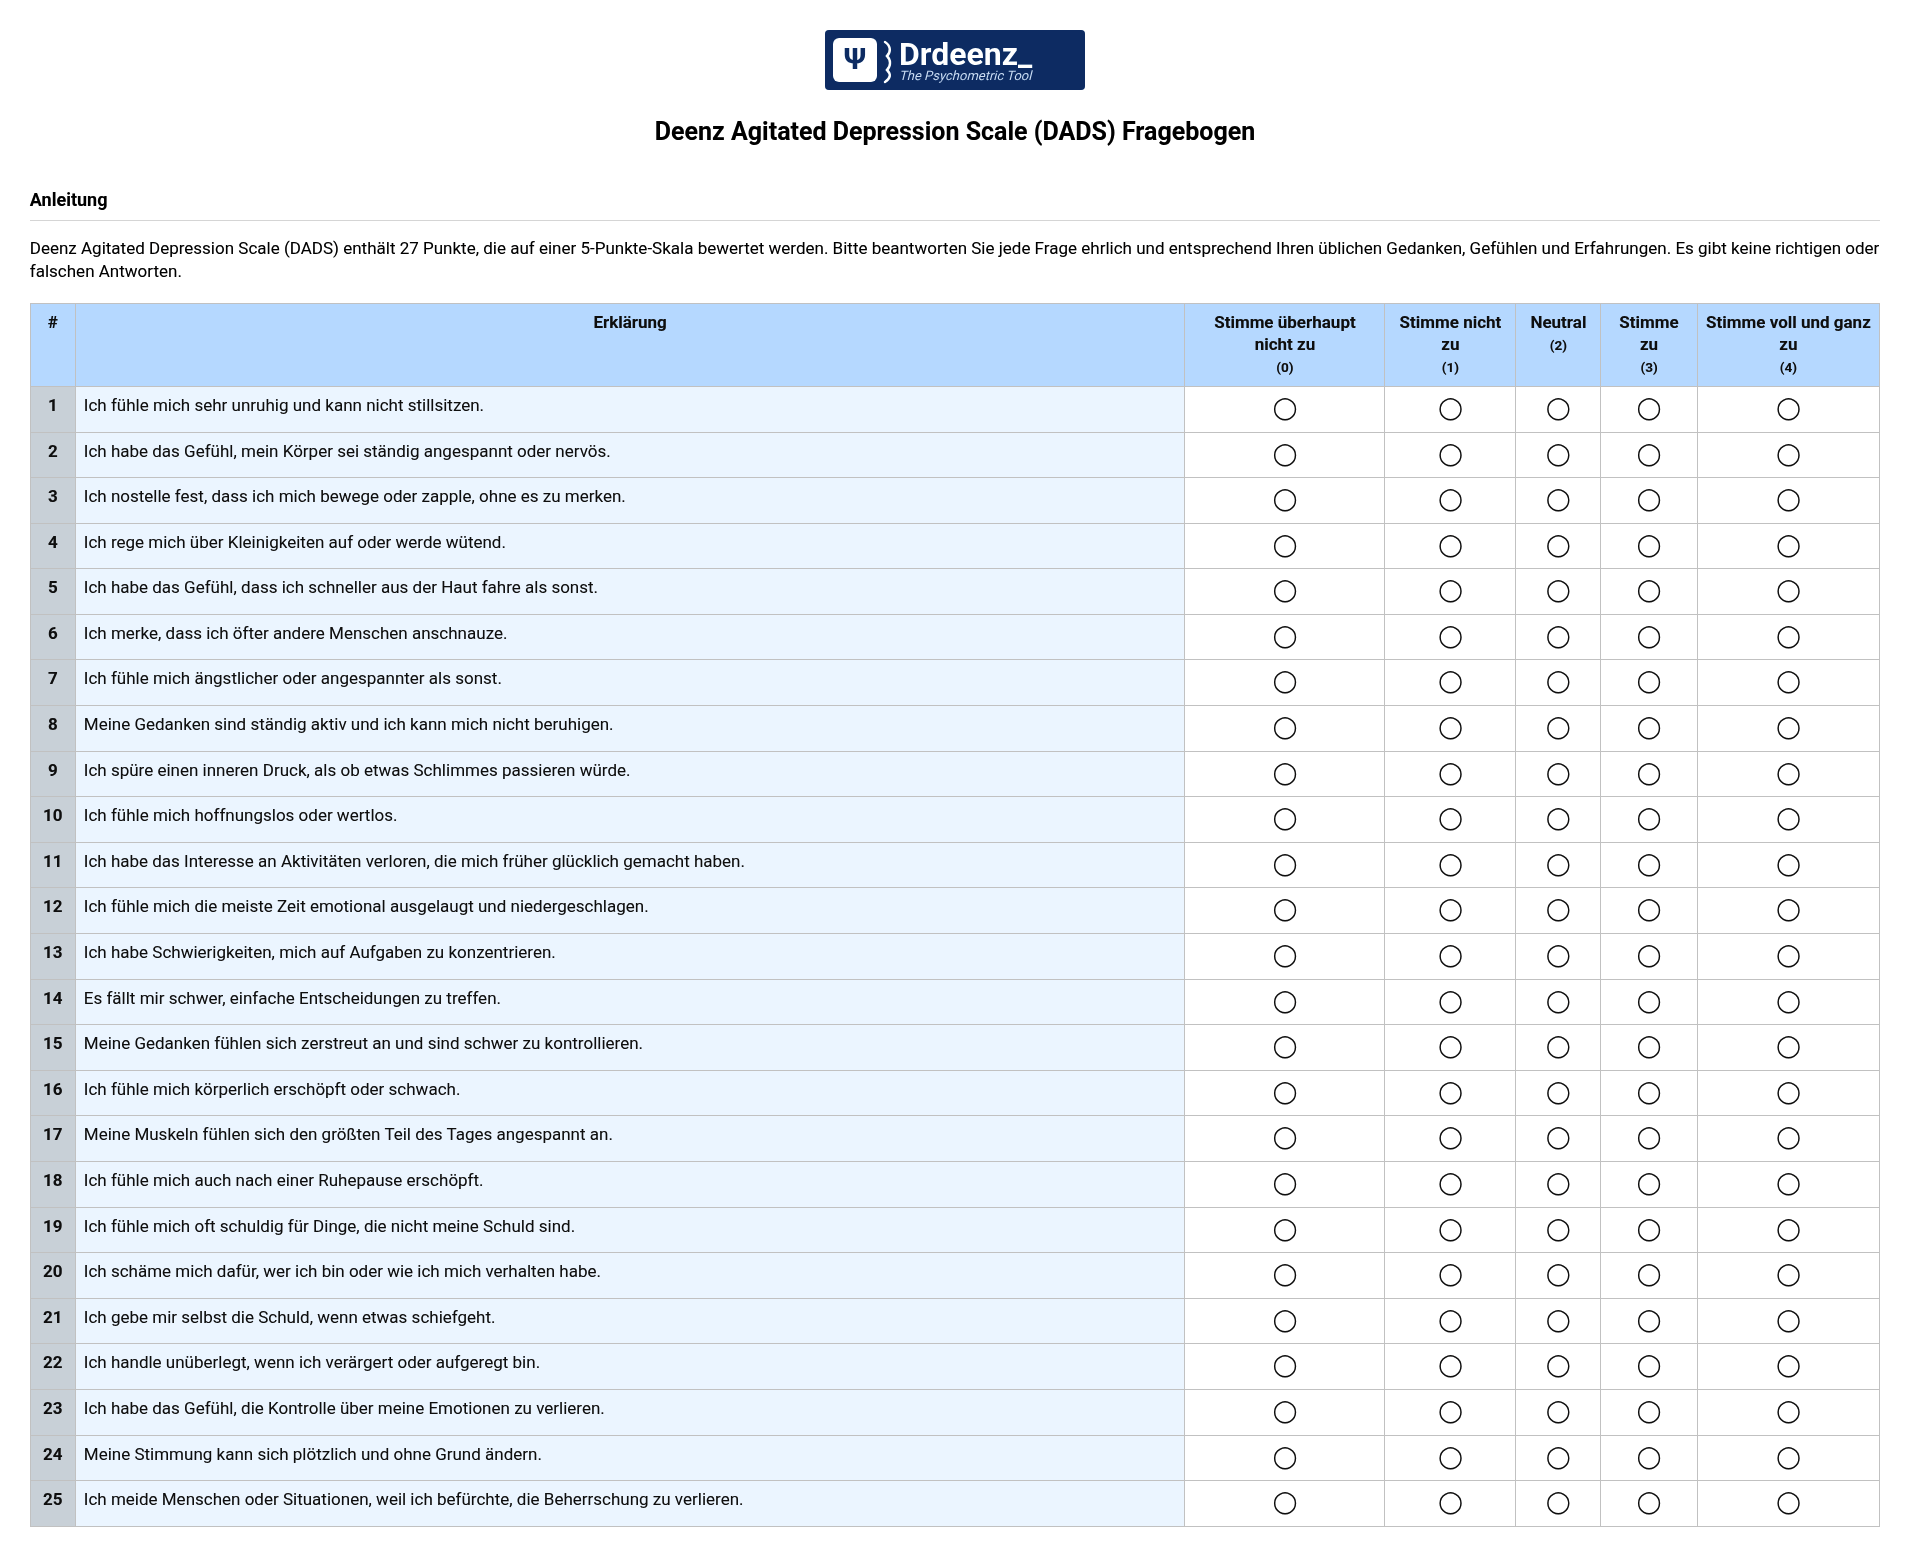Select 'Stimme voll und ganz zu' for question 12

[x=1788, y=911]
